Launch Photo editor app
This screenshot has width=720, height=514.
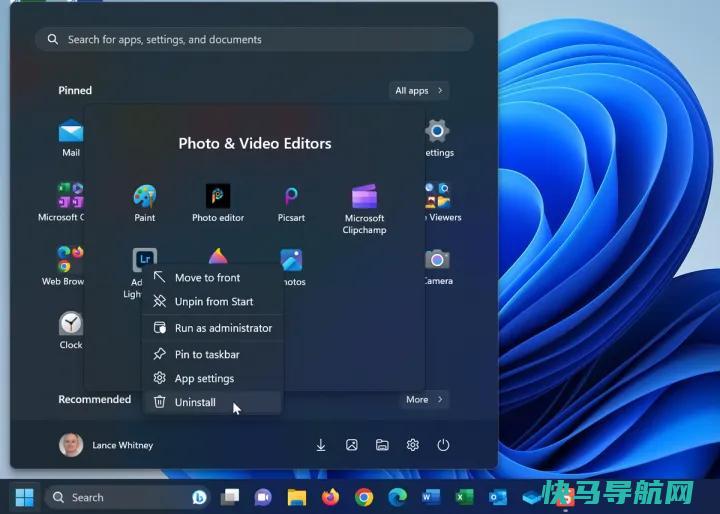pyautogui.click(x=218, y=196)
